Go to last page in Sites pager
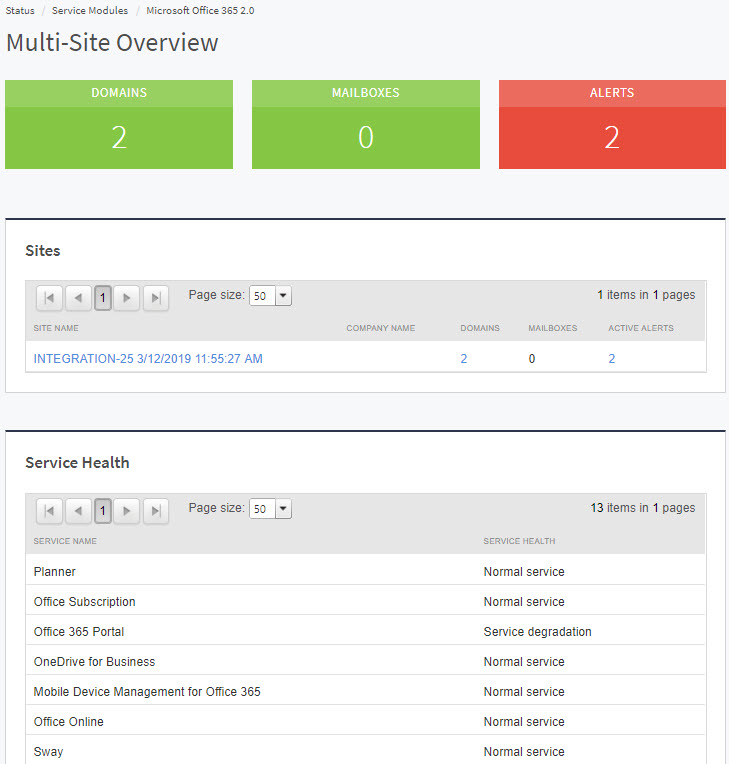729x764 pixels. point(155,298)
